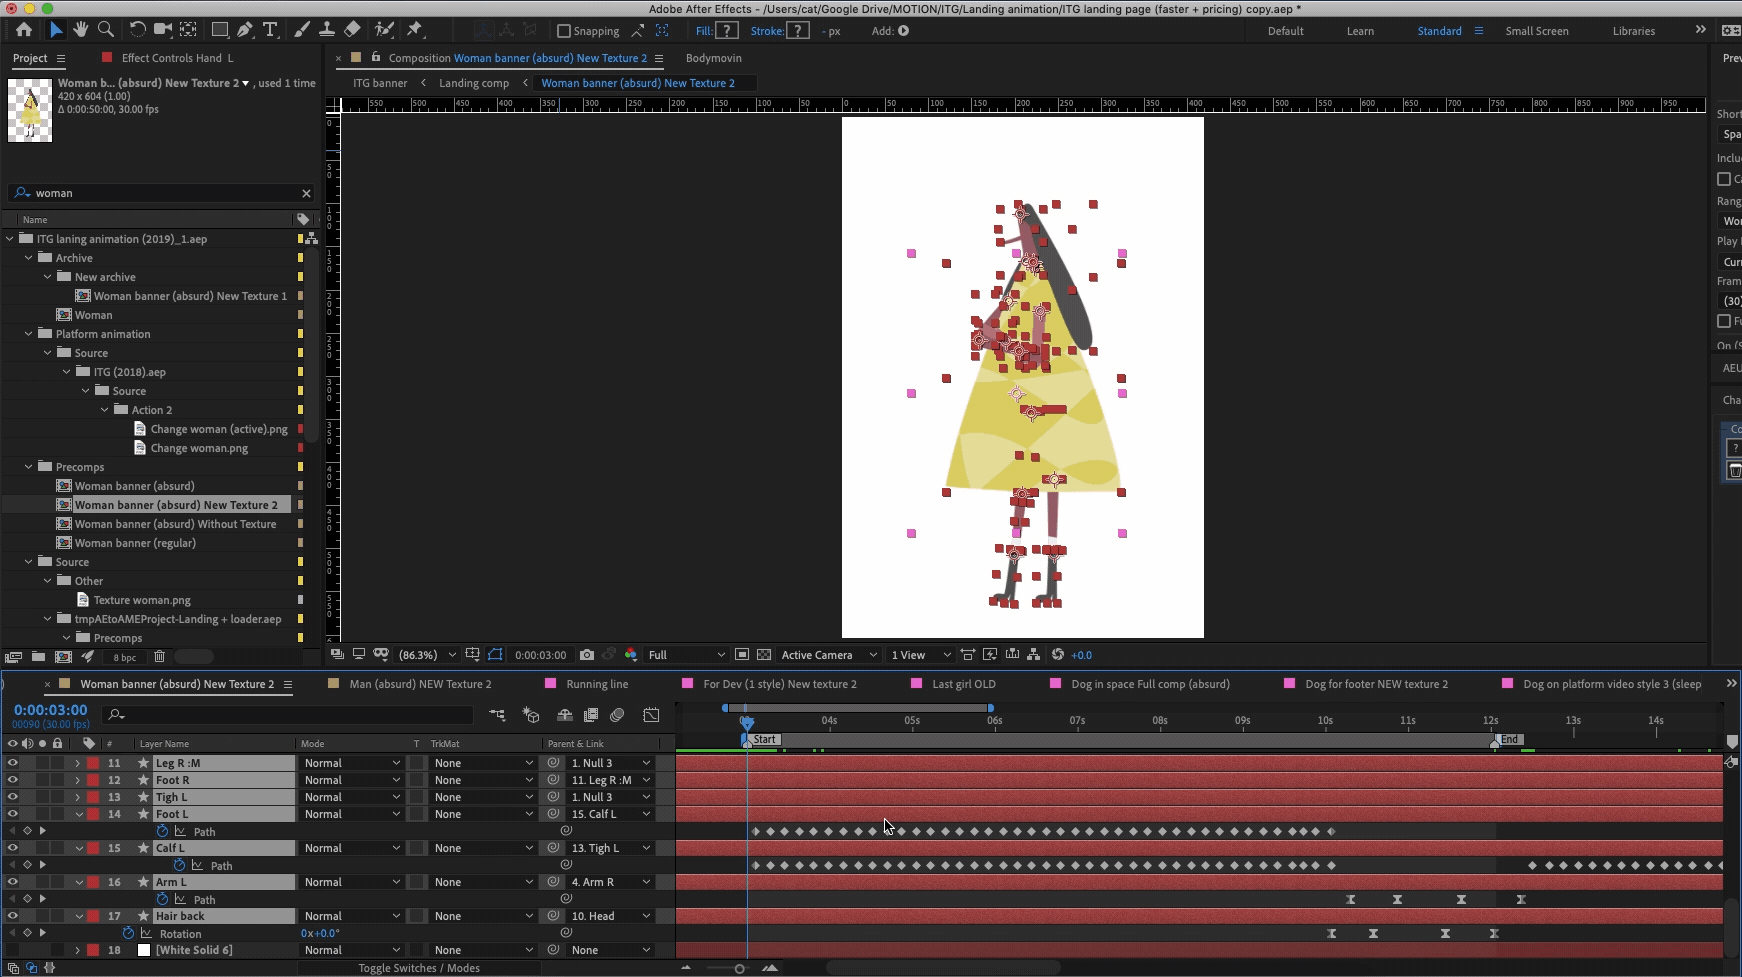Select the Pen tool
Screen dimensions: 1742x977
[245, 30]
